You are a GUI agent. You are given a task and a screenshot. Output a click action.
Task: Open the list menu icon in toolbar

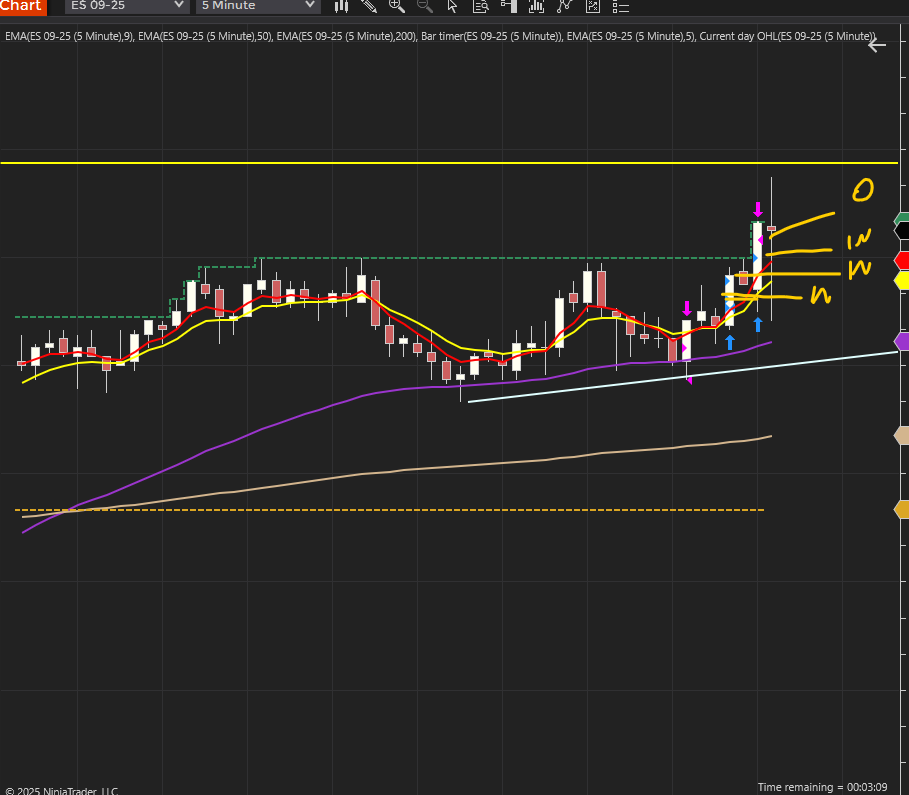(620, 6)
